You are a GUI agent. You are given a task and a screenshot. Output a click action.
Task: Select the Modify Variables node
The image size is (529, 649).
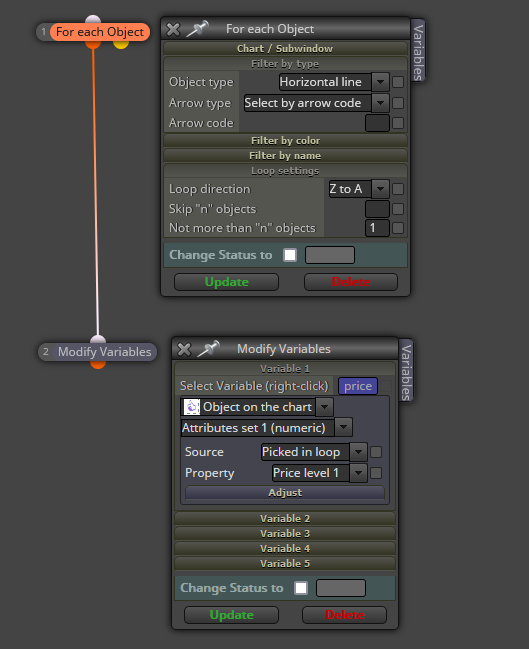[x=104, y=352]
